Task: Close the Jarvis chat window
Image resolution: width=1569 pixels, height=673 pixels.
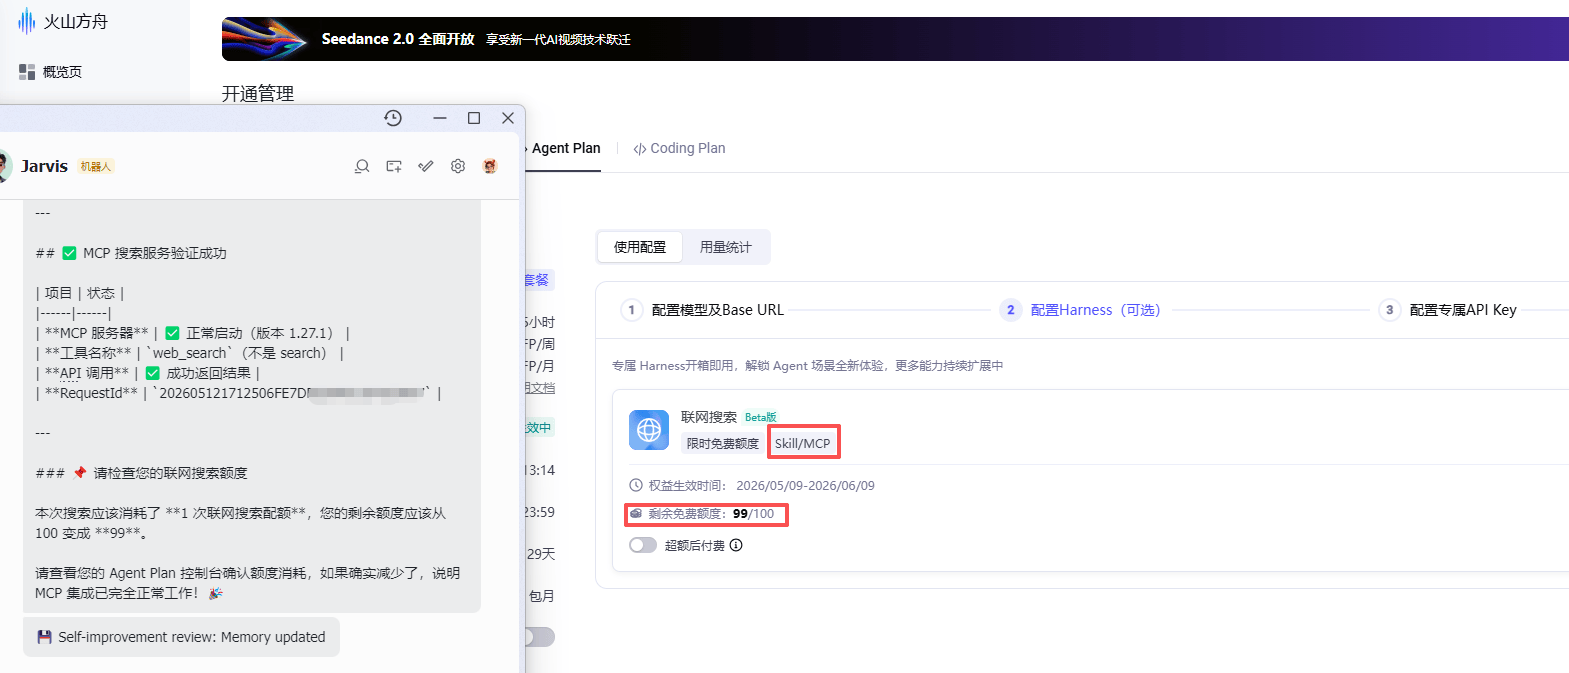Action: point(508,118)
